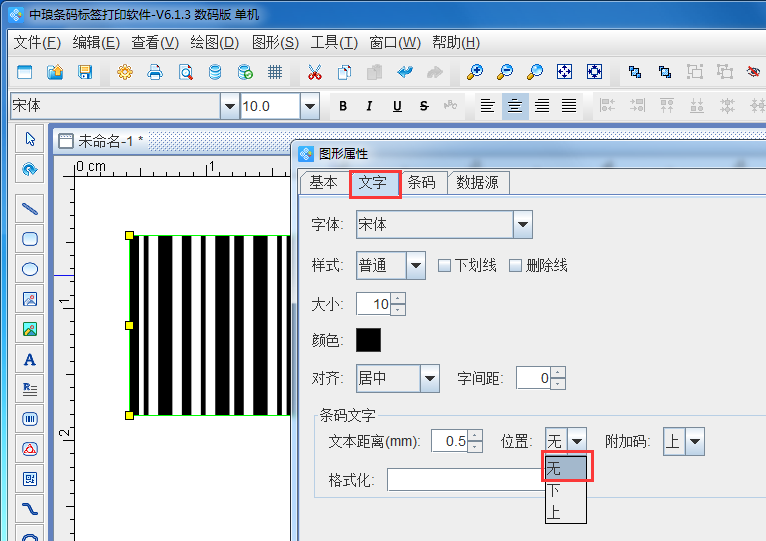Open the 工具(T) menu

tap(334, 42)
